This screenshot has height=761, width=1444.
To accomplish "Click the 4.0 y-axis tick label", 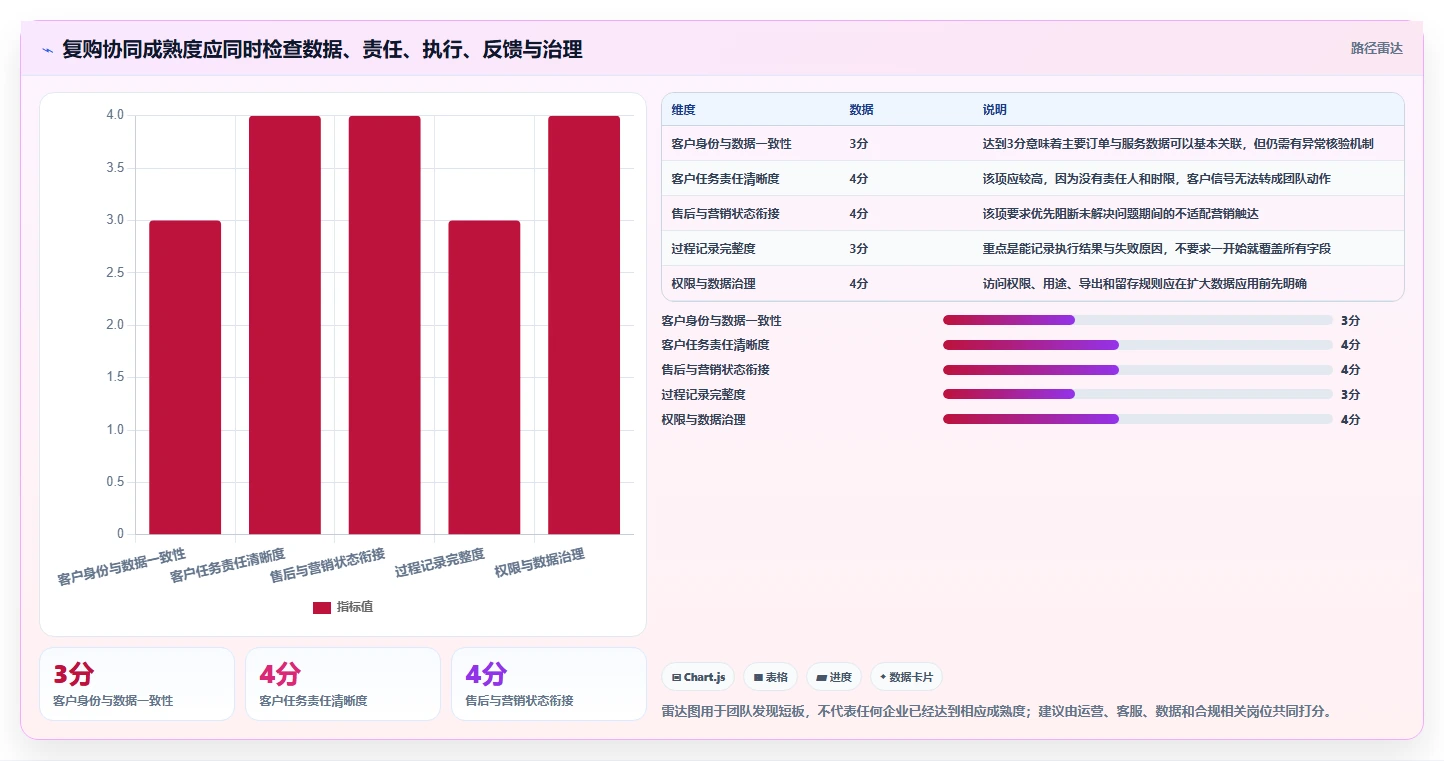I will [x=115, y=116].
